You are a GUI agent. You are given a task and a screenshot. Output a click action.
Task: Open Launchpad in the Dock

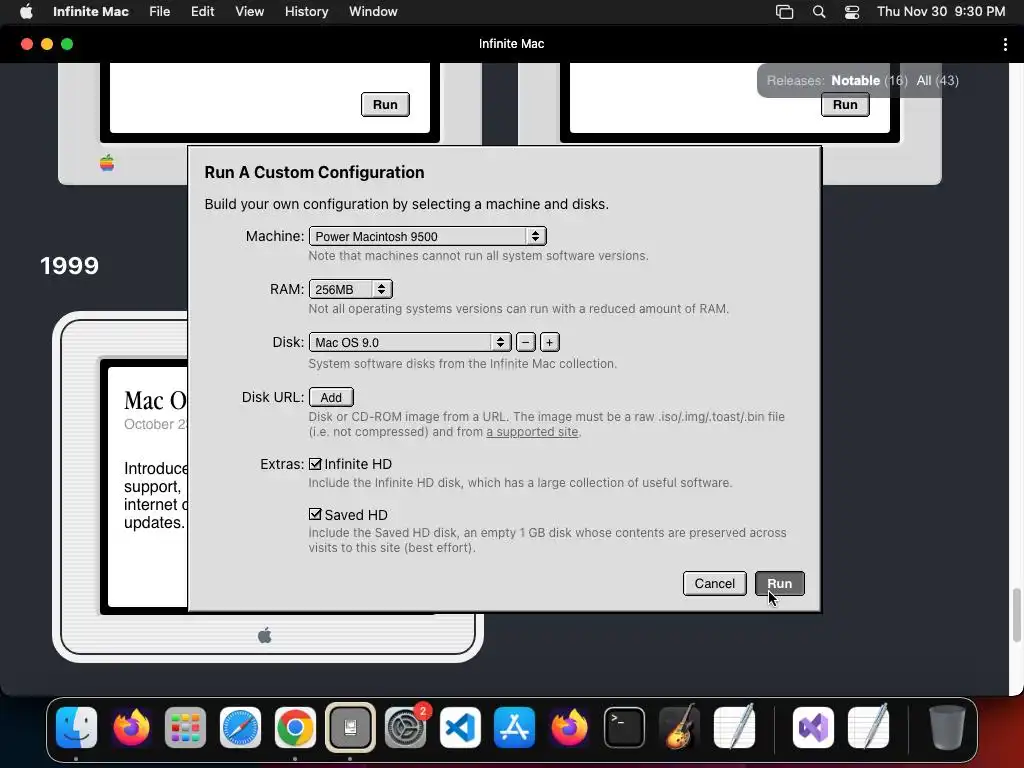185,727
